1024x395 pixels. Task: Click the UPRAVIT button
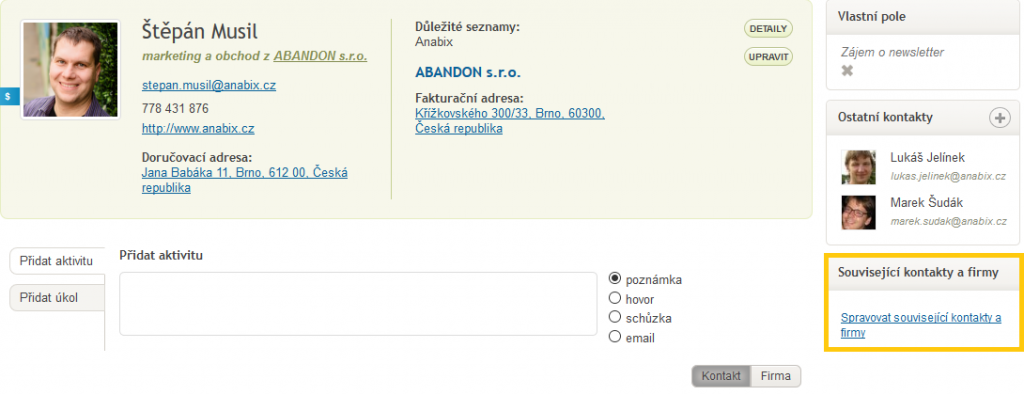pyautogui.click(x=768, y=57)
